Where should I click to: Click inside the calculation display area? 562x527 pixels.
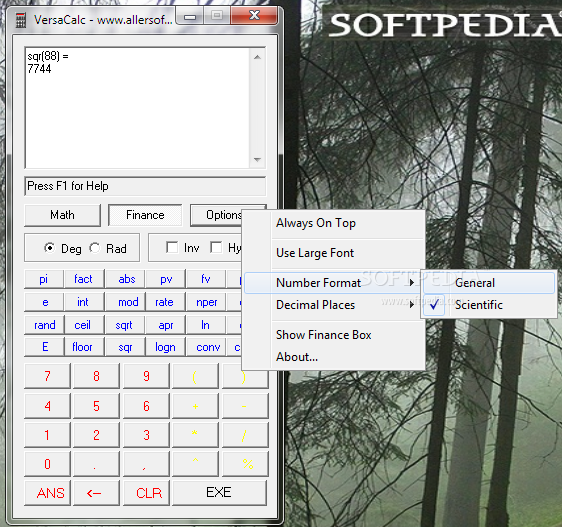point(138,108)
